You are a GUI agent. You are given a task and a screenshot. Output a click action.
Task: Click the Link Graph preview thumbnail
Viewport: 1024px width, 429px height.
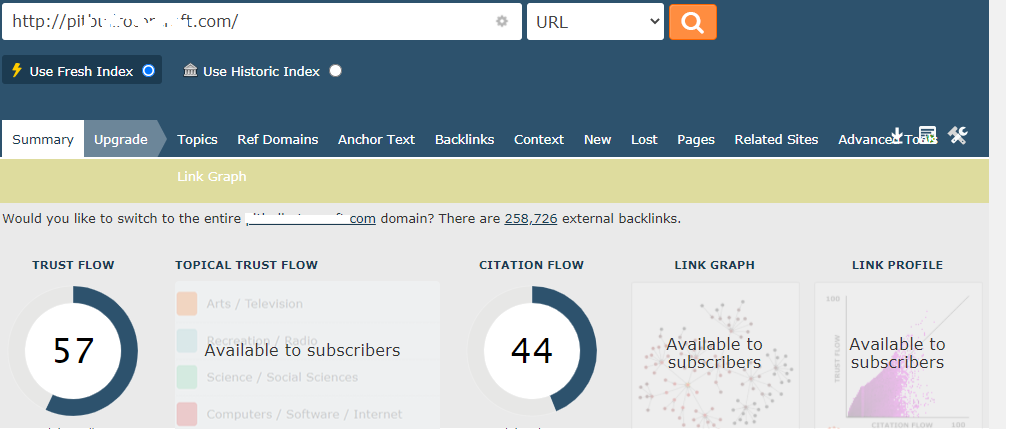pyautogui.click(x=715, y=355)
